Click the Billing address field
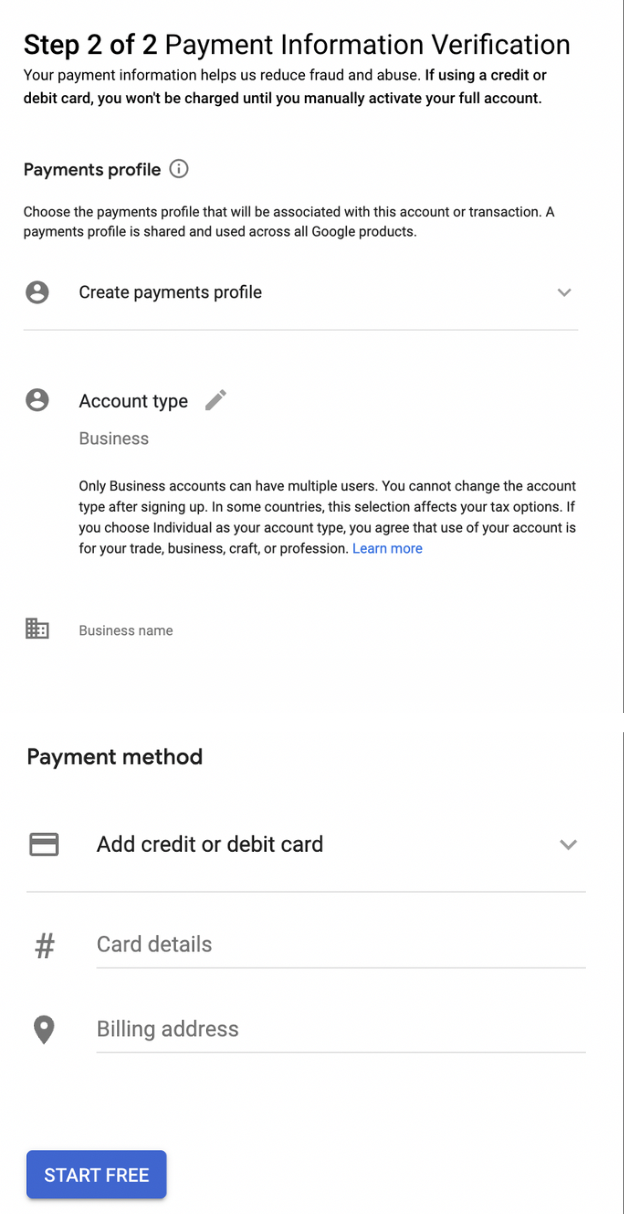Screen dimensions: 624x1214 [341, 1030]
